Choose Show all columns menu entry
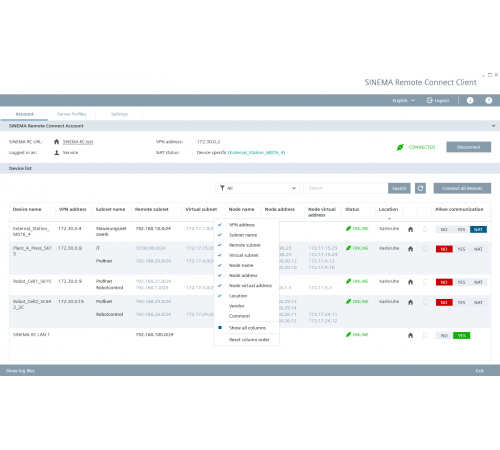This screenshot has height=450, width=500. pos(246,328)
